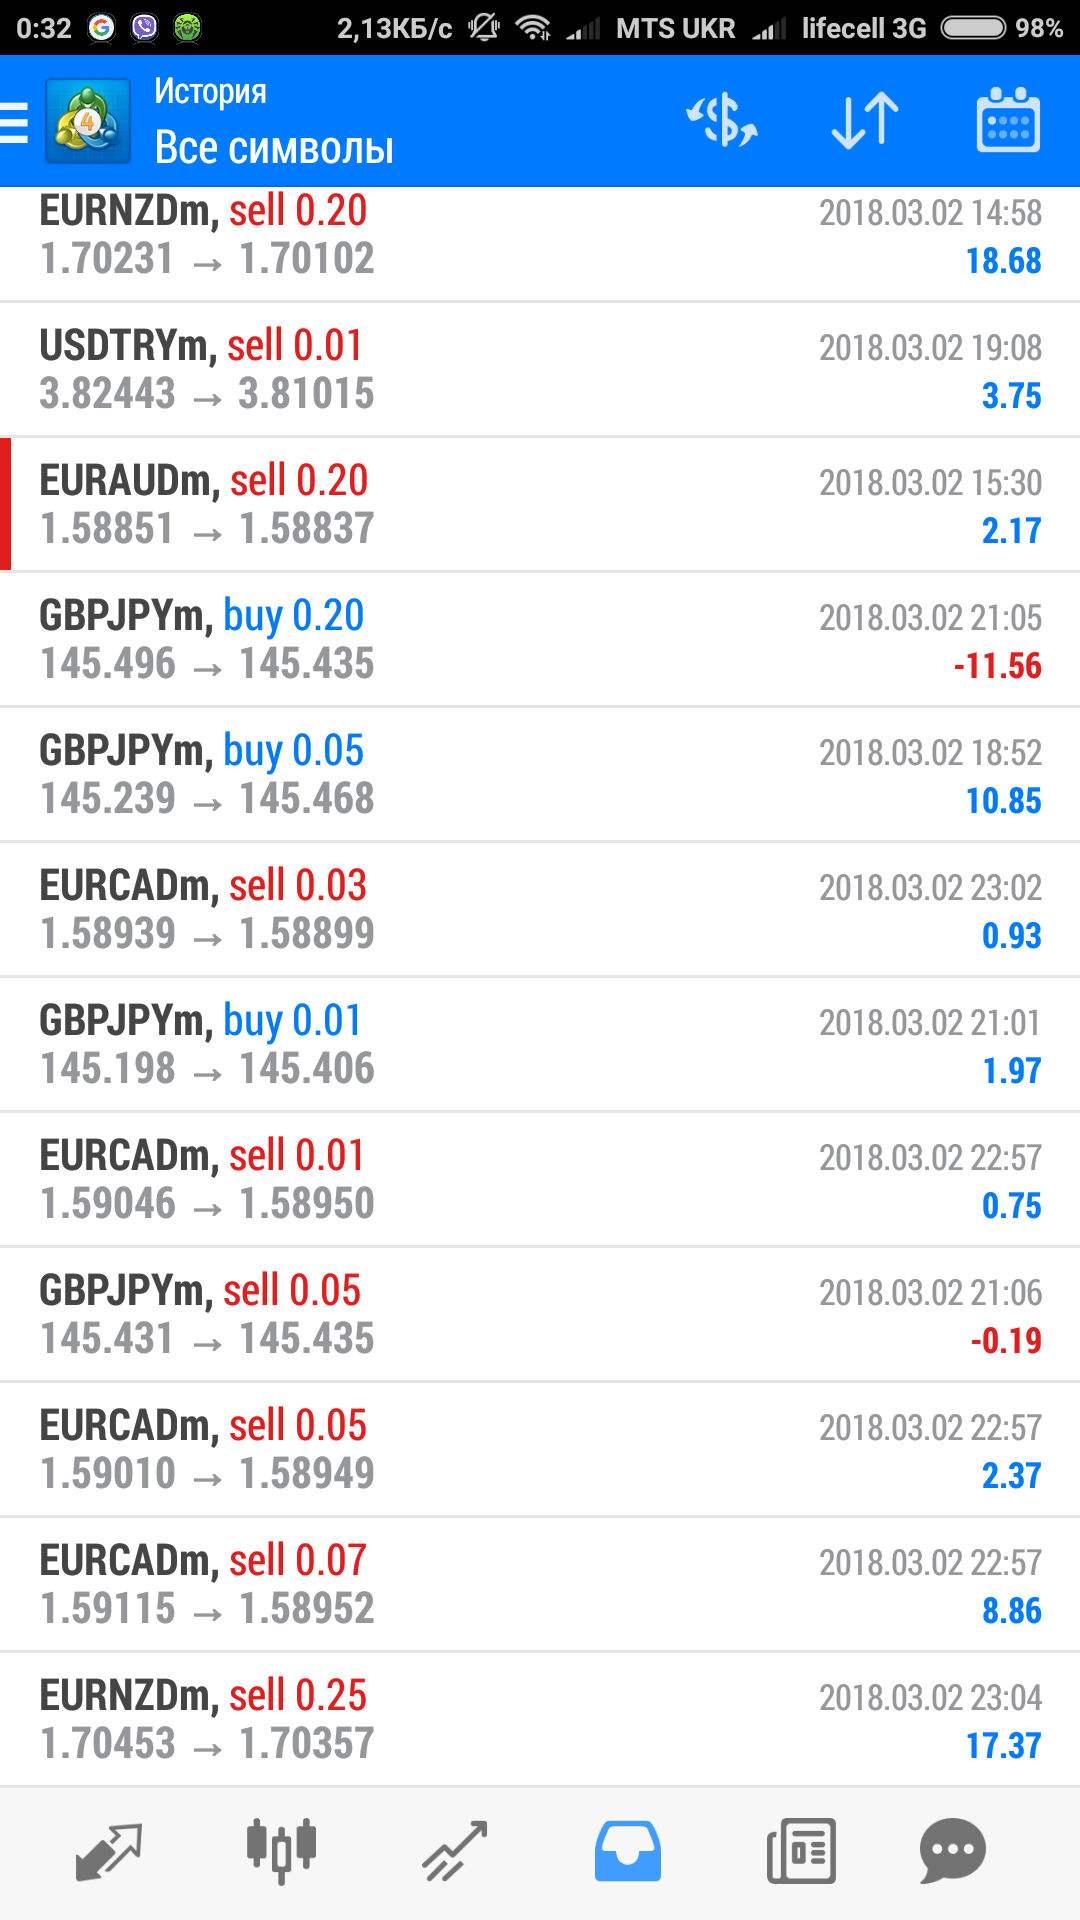Tap the GBPJPYm sell 0.05 entry

tap(540, 1315)
